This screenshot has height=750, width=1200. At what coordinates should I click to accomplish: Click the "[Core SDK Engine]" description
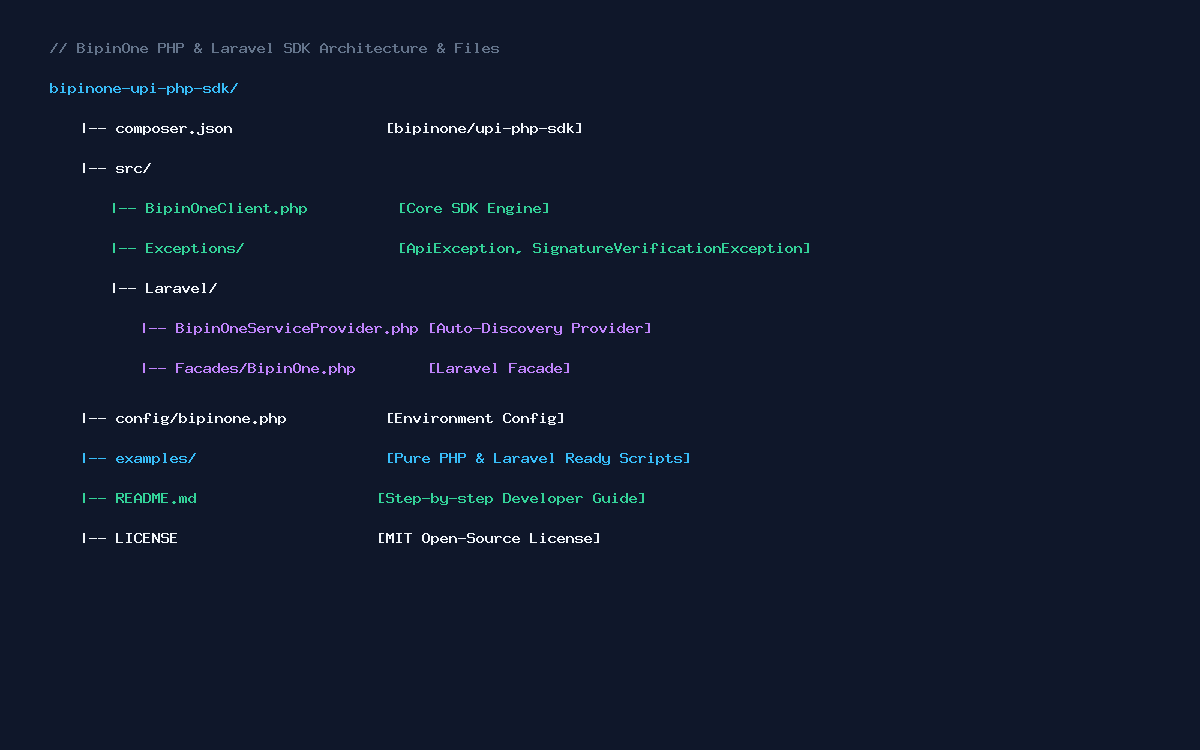(x=474, y=208)
